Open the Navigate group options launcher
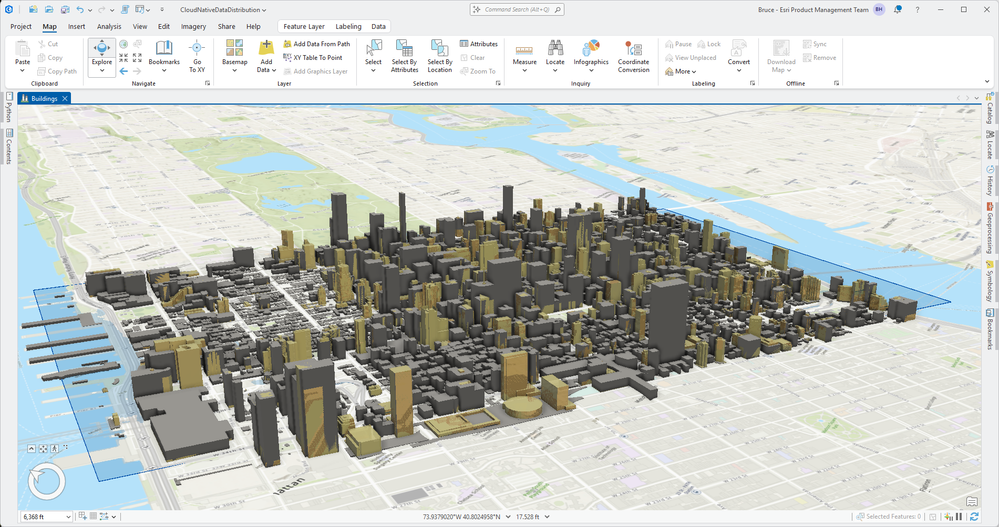Screen dimensions: 999x527 click(x=207, y=83)
